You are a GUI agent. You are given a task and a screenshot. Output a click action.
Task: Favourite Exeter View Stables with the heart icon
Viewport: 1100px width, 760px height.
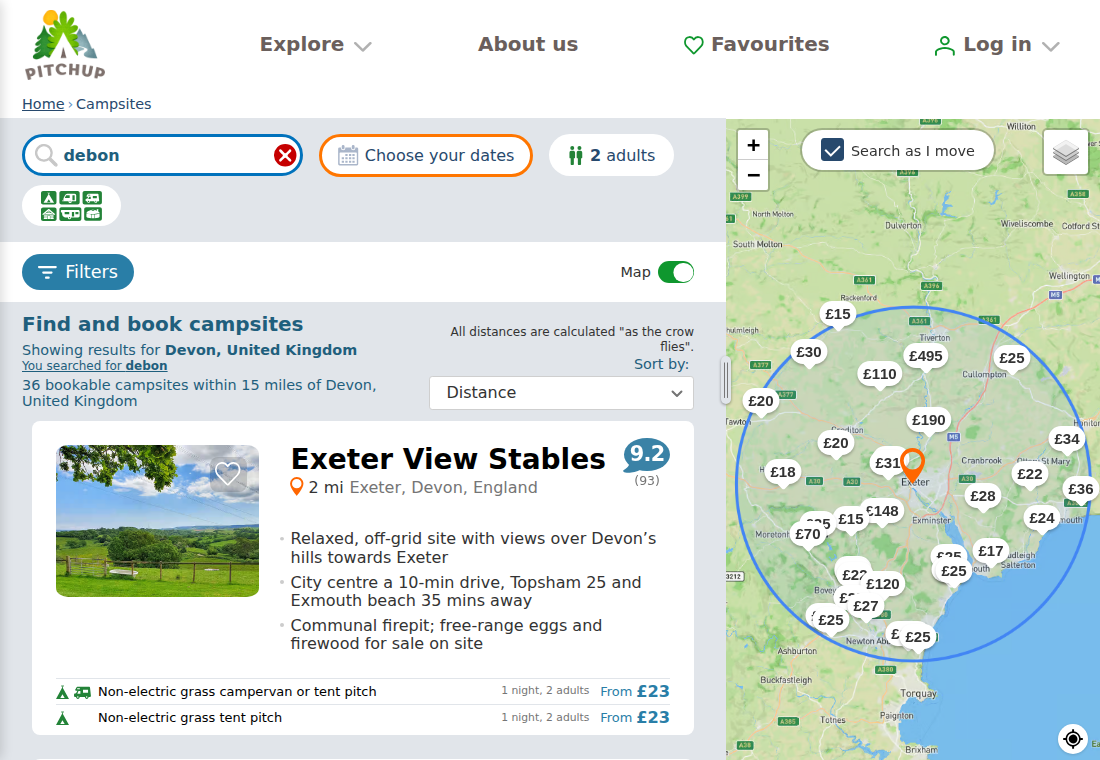(x=227, y=474)
